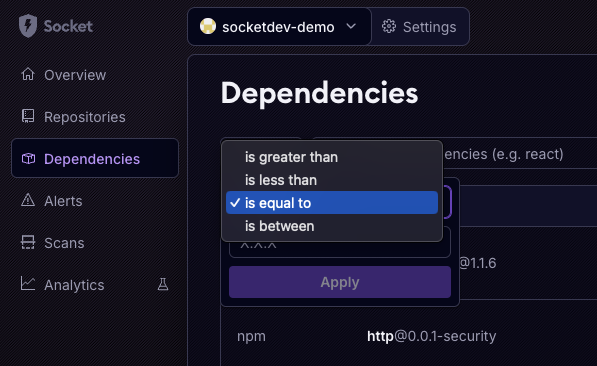Focus the dependencies search field
The height and width of the screenshot is (366, 597).
click(520, 154)
